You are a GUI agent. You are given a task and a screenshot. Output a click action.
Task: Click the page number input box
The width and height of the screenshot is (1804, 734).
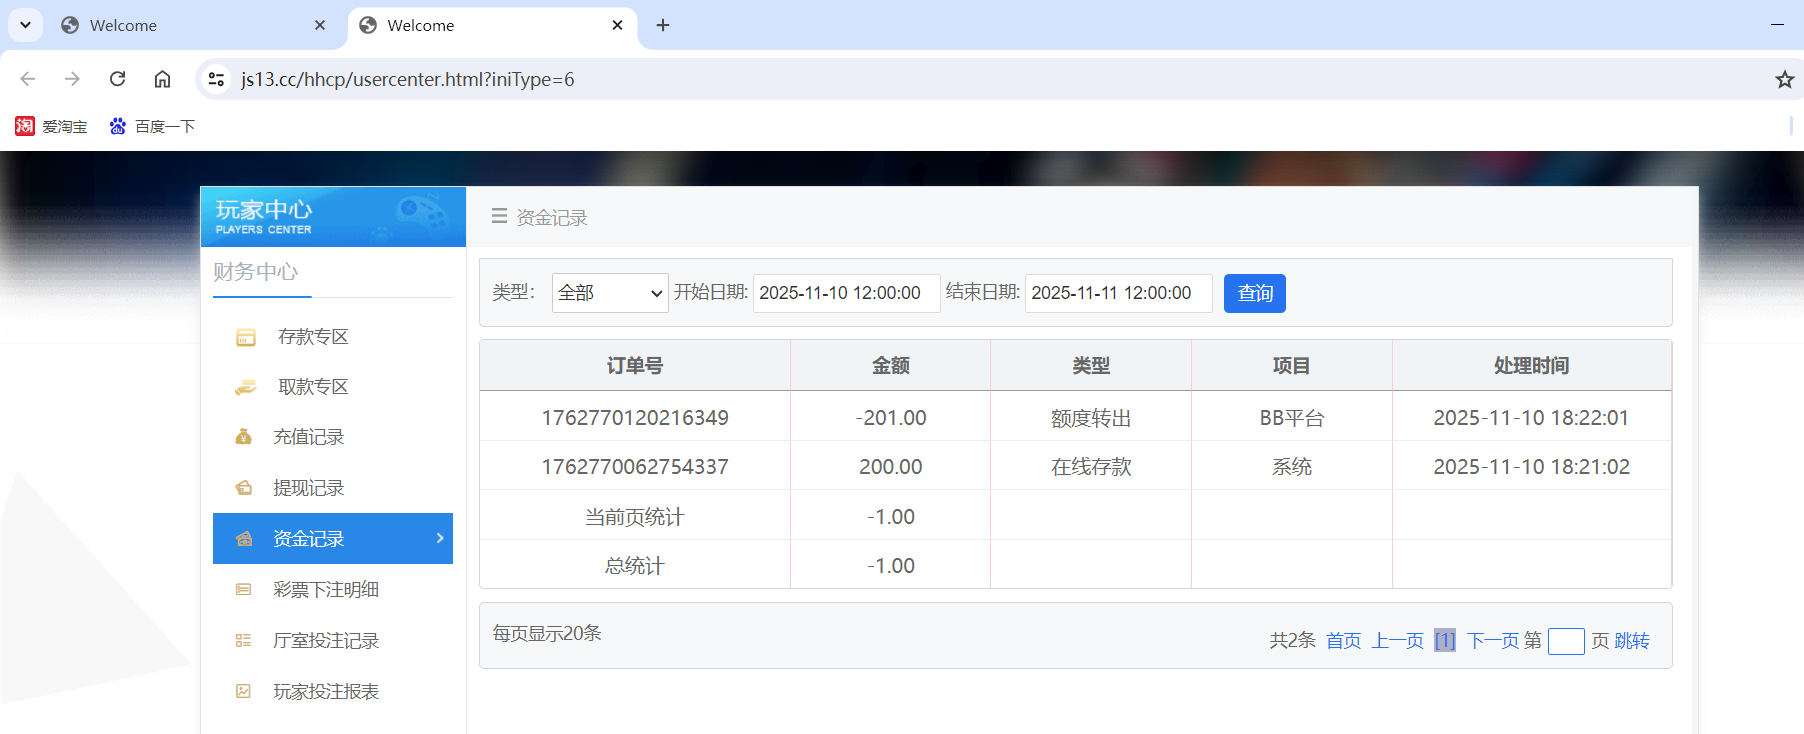(1566, 641)
